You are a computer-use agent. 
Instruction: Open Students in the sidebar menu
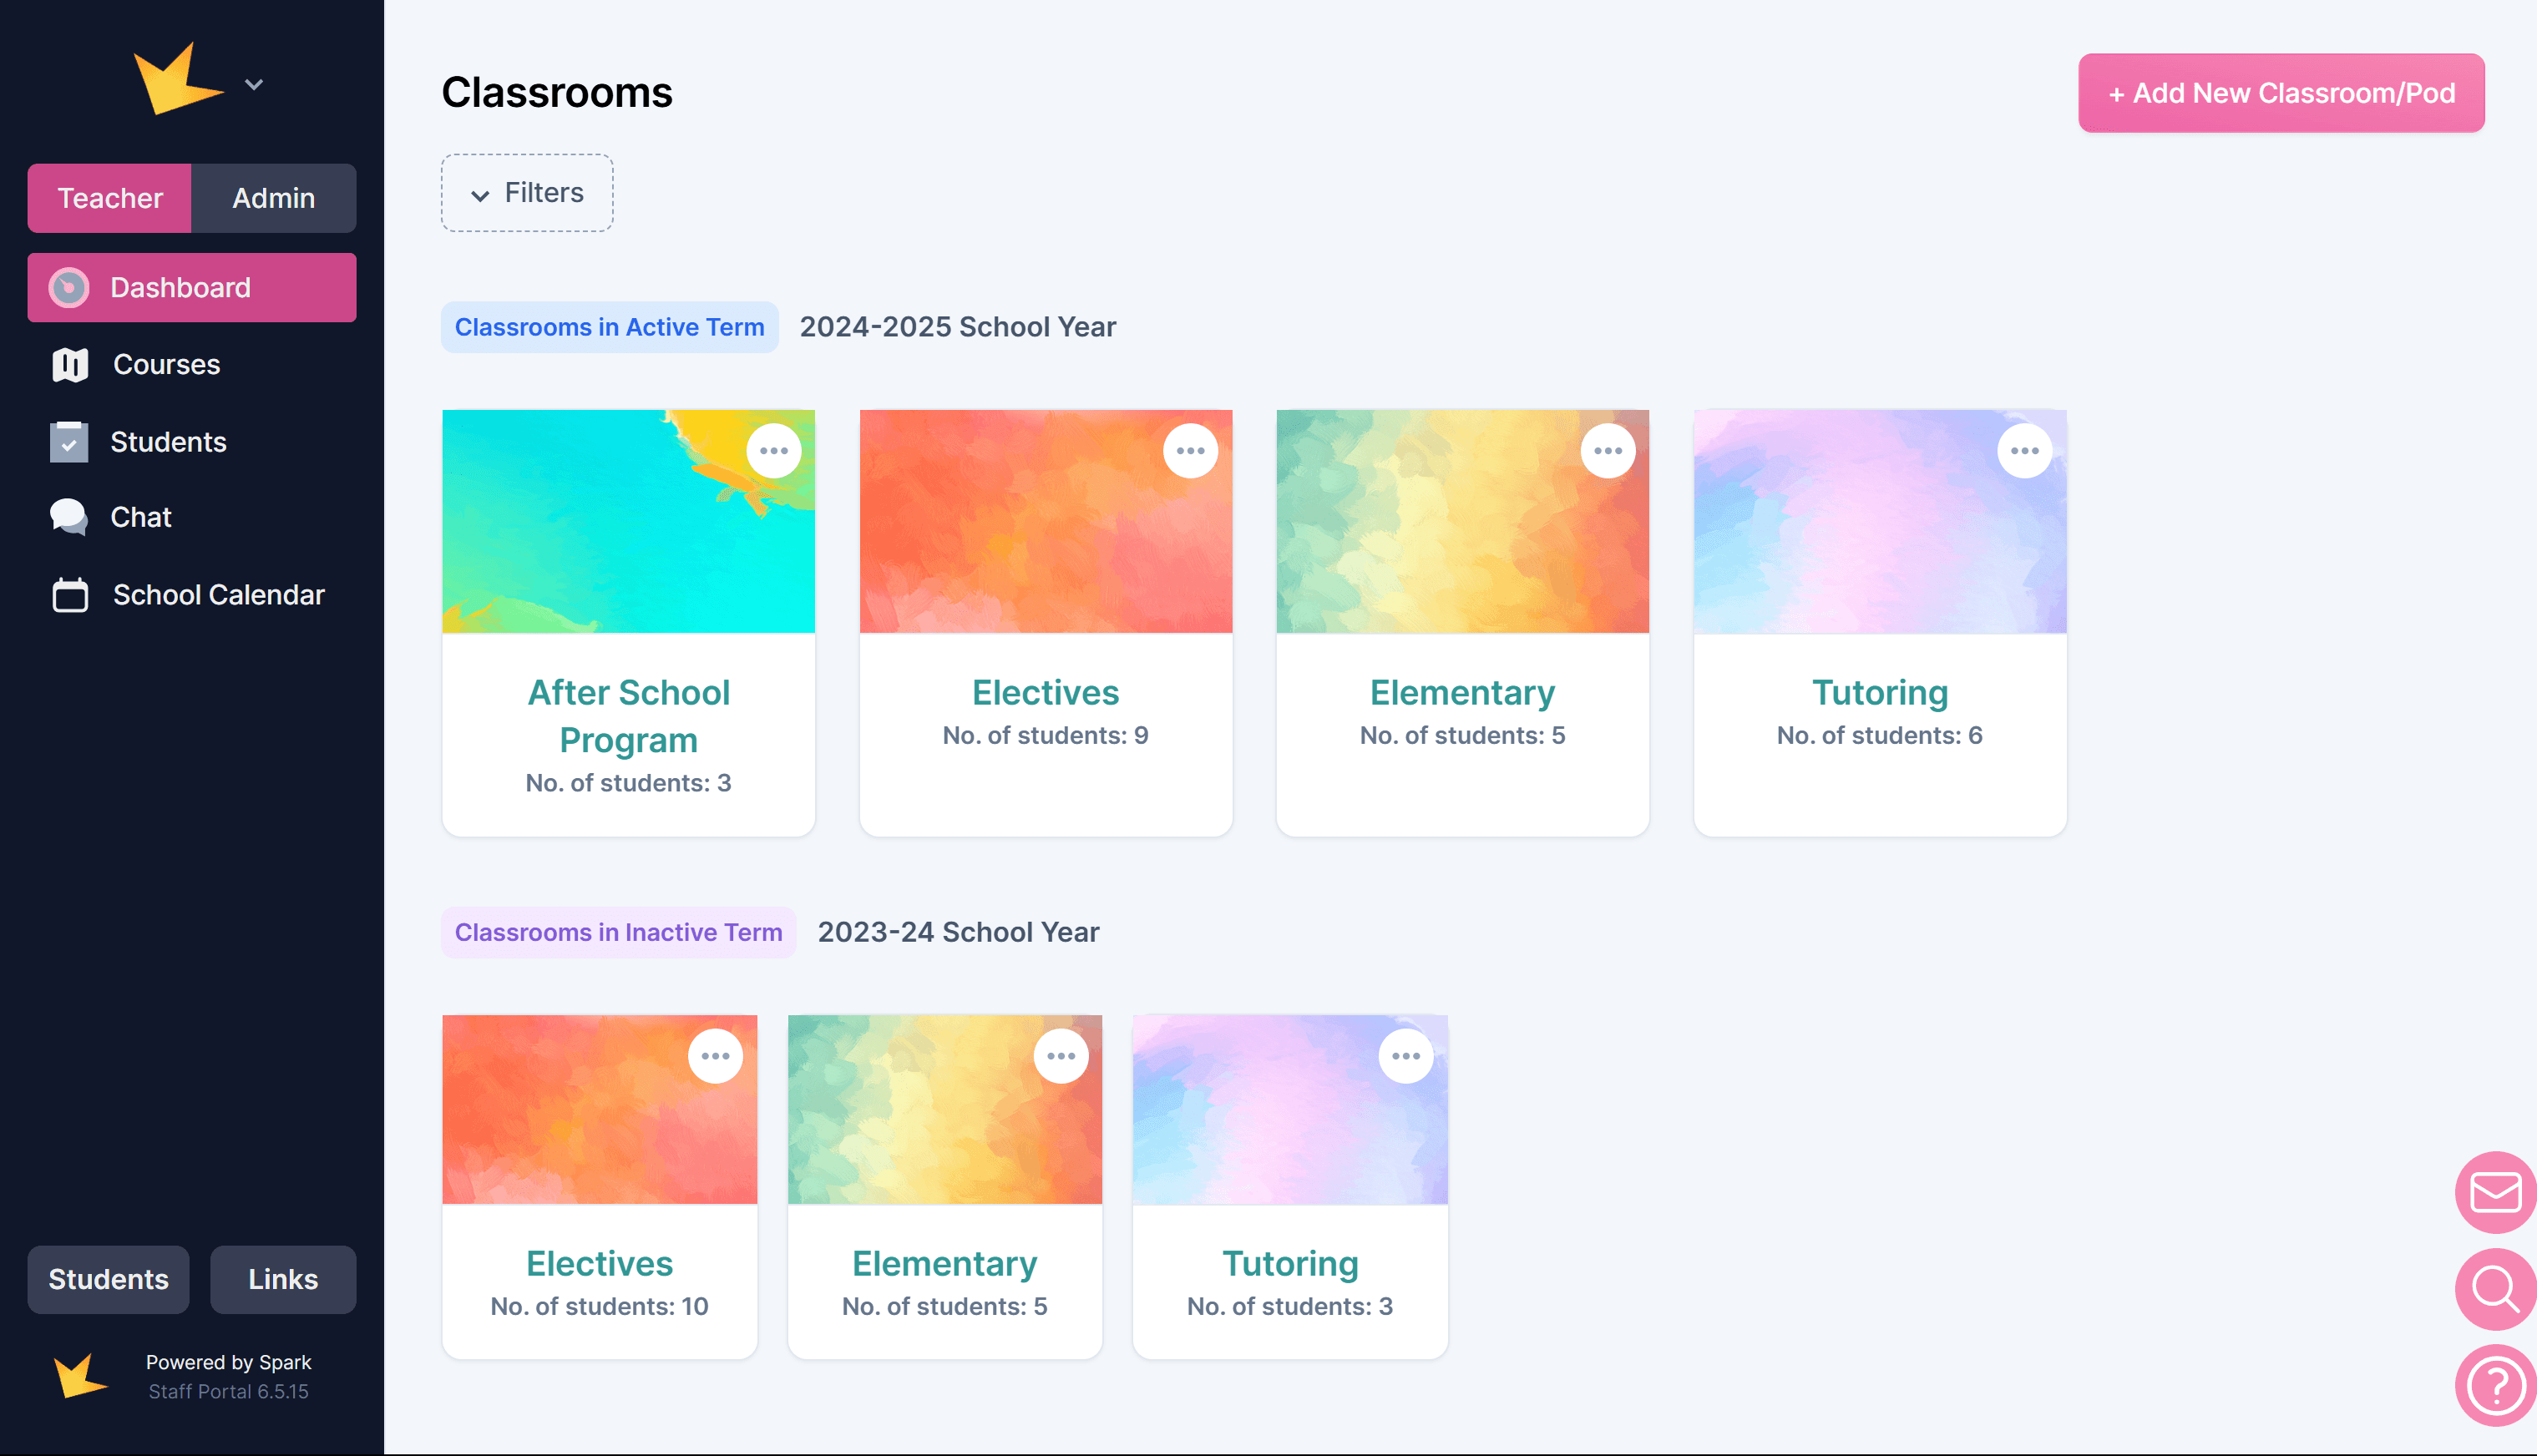click(168, 442)
